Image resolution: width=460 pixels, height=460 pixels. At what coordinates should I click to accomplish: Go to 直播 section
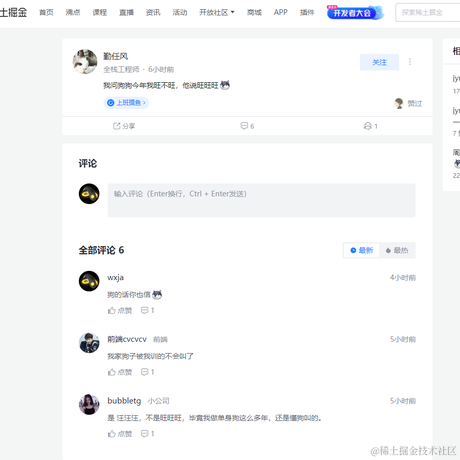(x=126, y=13)
